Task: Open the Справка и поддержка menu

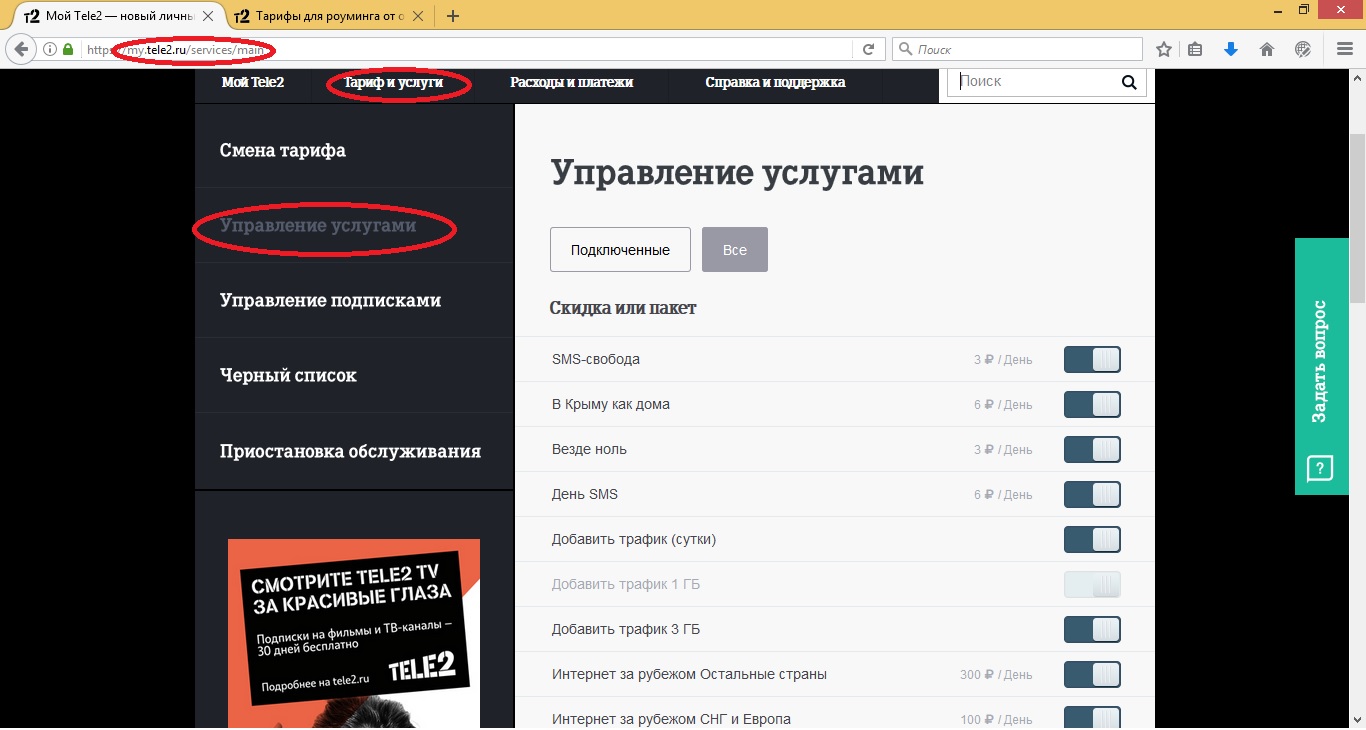Action: pyautogui.click(x=775, y=82)
